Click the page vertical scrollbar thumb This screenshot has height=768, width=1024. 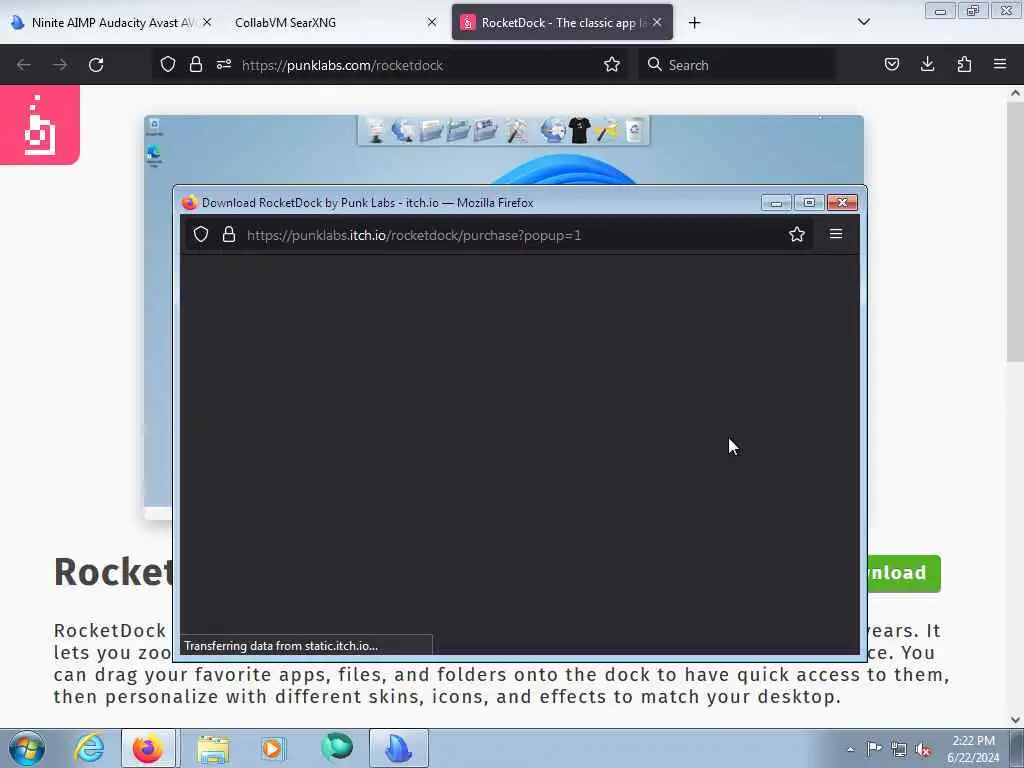click(1015, 231)
